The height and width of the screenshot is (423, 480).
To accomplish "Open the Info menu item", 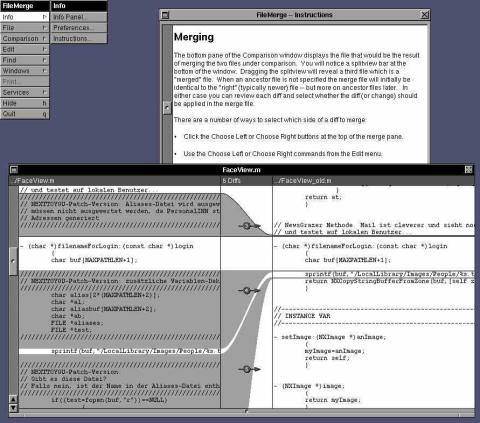I will [x=24, y=17].
